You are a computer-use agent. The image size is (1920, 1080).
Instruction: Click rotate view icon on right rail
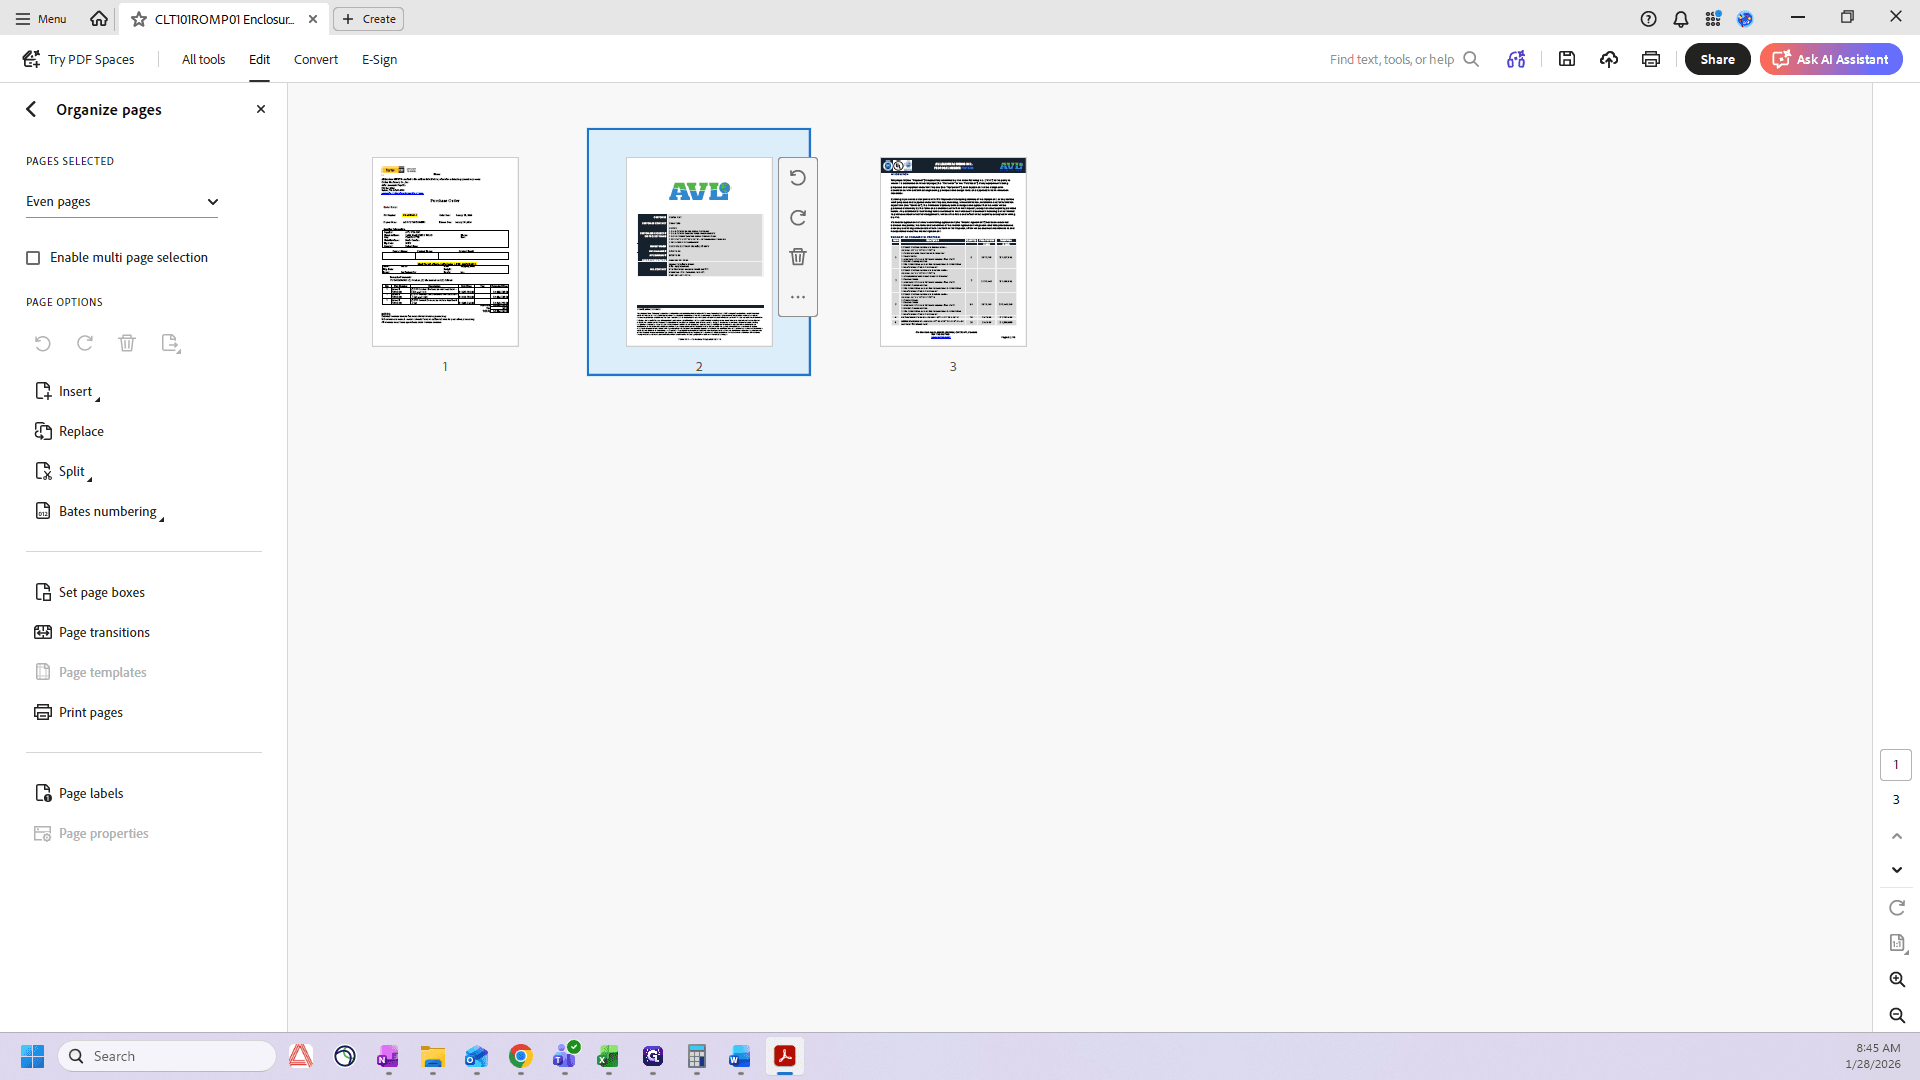pos(1897,908)
